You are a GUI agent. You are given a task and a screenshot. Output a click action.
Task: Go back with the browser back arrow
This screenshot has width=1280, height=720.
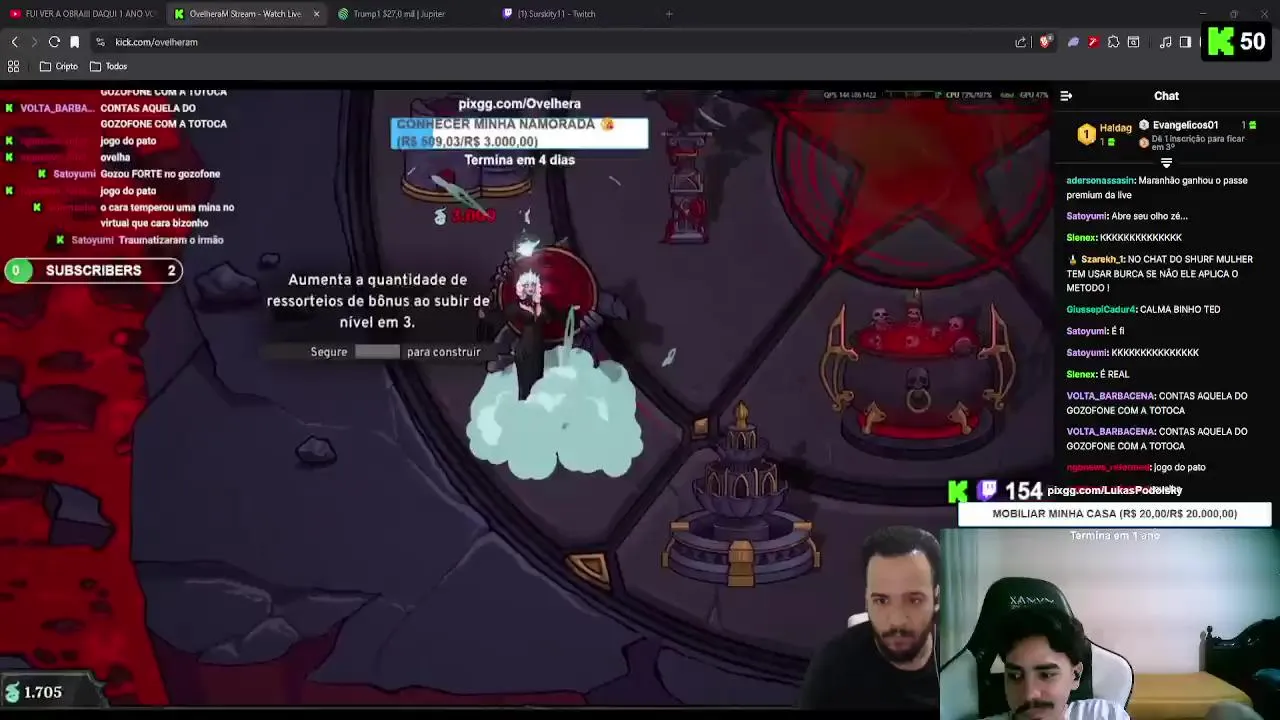[14, 42]
